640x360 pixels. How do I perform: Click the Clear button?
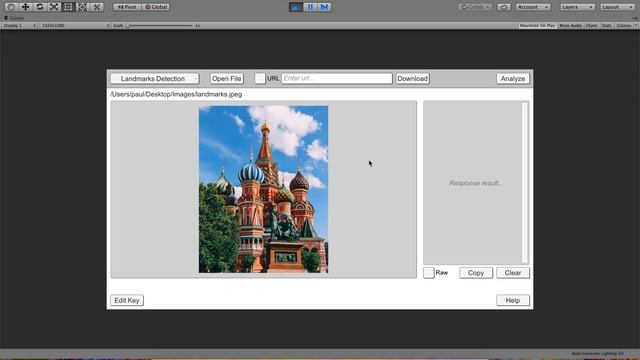[513, 273]
